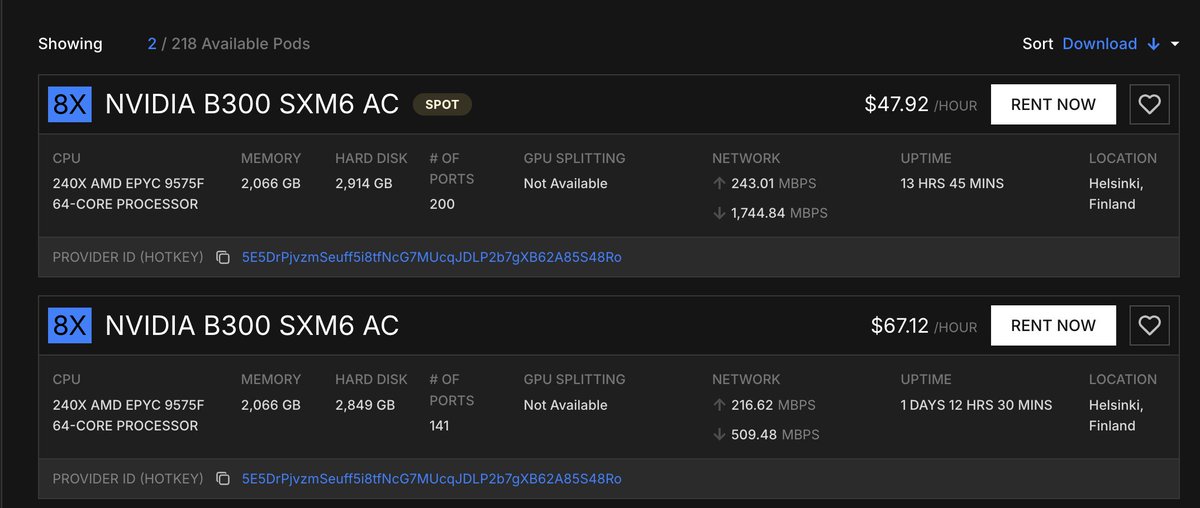Click uptime 13 HRS 45 MINS
The image size is (1200, 508).
coord(952,183)
